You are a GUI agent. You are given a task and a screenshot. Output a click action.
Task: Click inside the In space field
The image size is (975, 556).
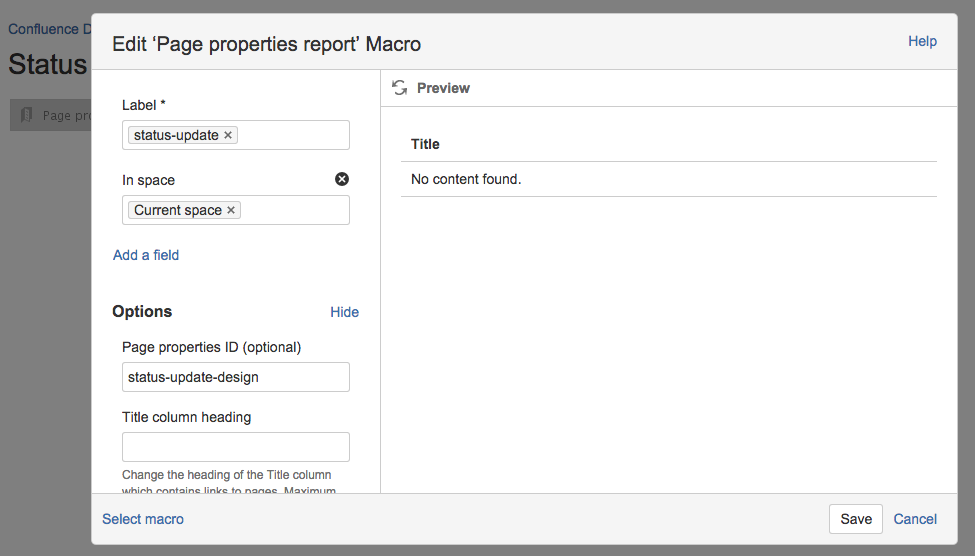pyautogui.click(x=295, y=210)
